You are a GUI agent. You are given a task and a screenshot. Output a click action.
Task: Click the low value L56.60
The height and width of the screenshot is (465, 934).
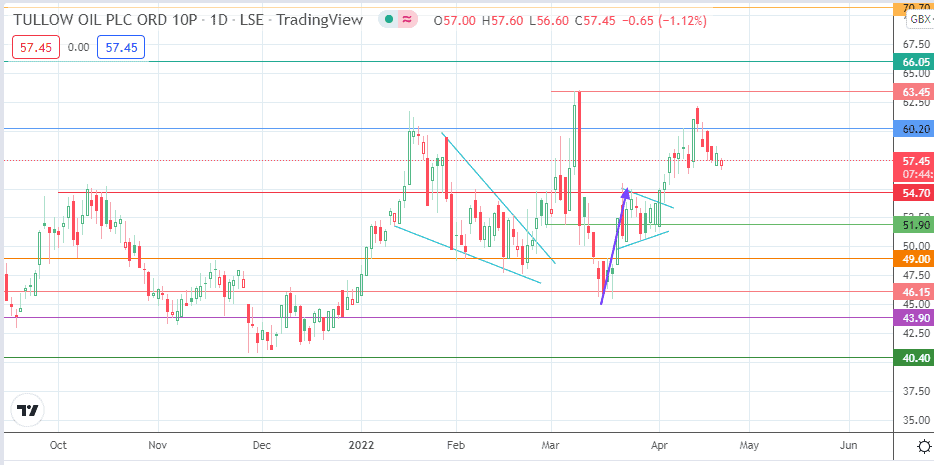(551, 21)
